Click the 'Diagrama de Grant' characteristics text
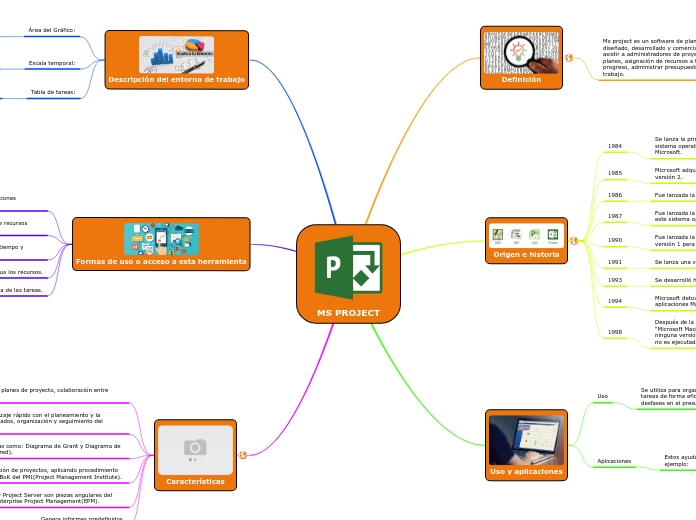Image resolution: width=696 pixels, height=520 pixels. click(60, 449)
